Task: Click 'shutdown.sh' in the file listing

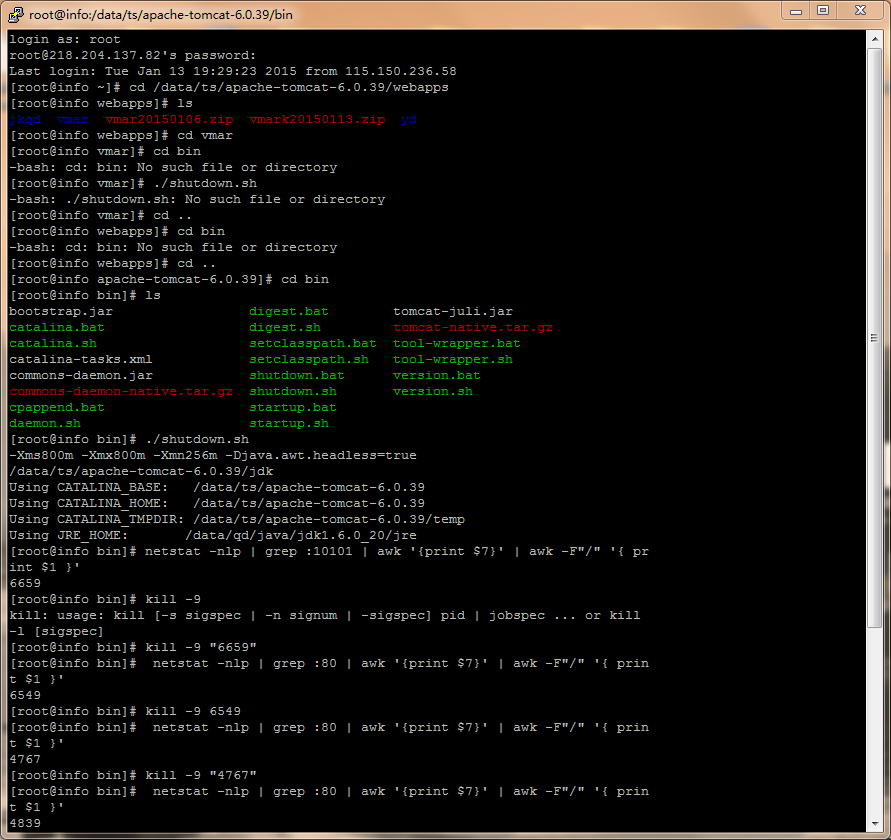Action: [293, 391]
